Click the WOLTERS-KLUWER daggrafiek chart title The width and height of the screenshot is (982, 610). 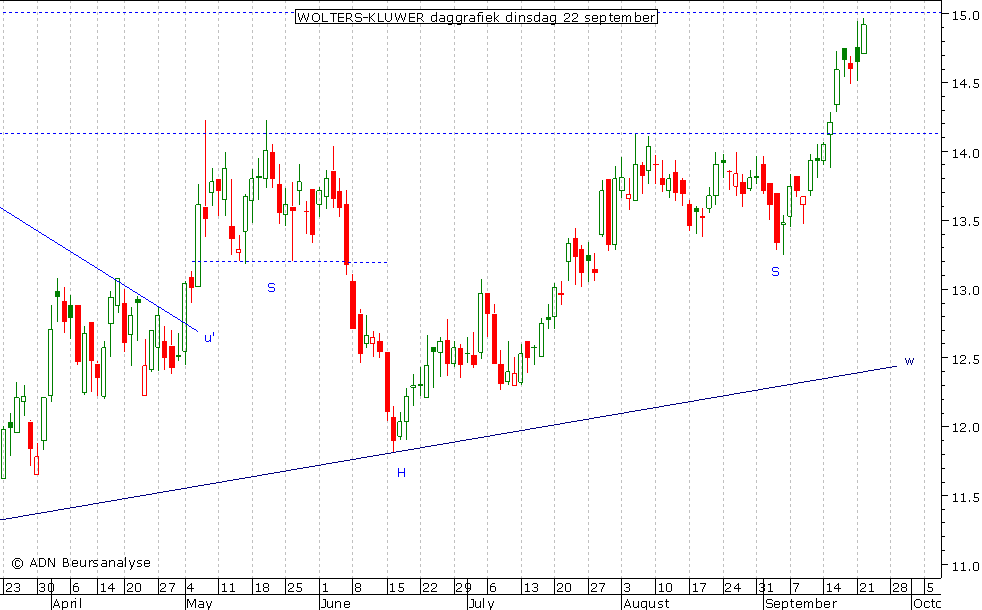point(476,17)
